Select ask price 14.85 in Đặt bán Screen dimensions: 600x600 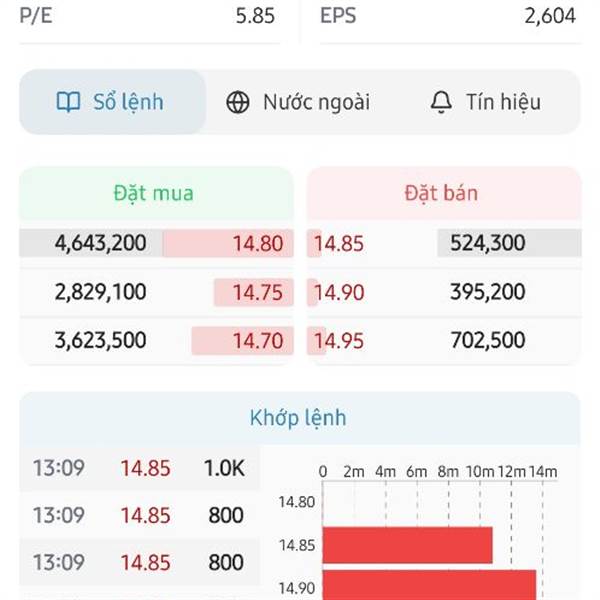(339, 243)
